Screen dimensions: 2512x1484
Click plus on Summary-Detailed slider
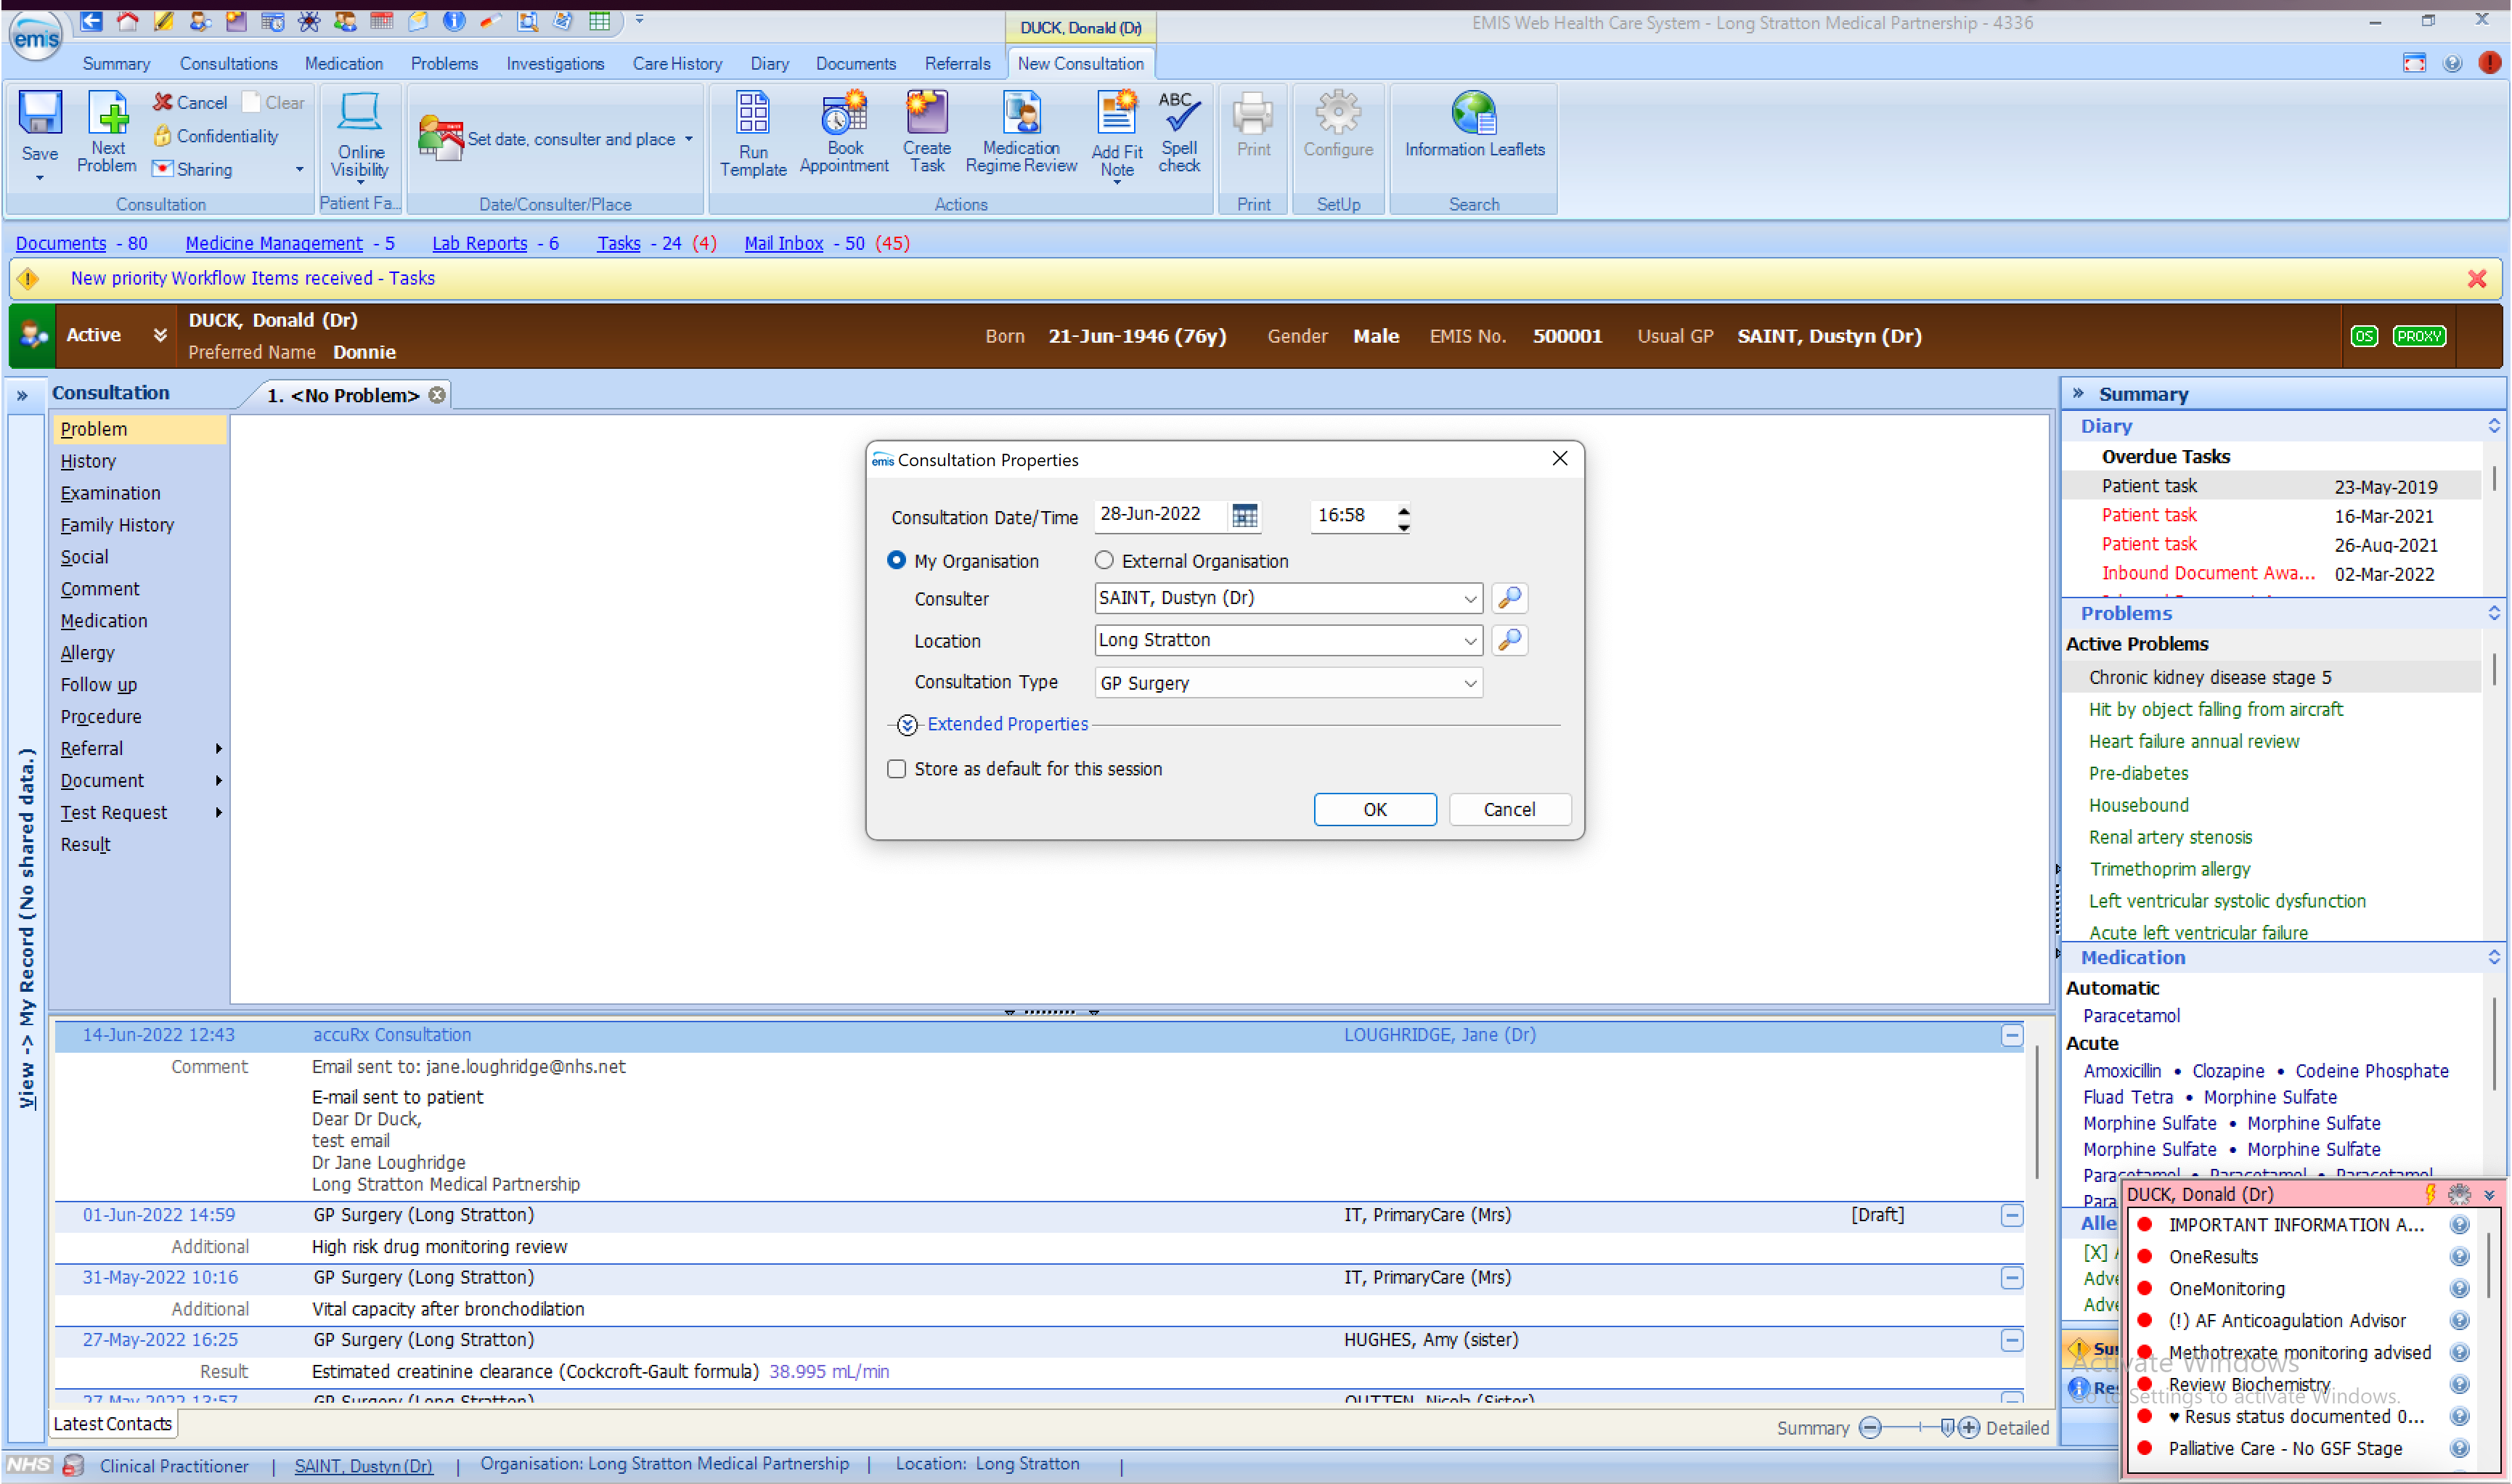(1968, 1427)
